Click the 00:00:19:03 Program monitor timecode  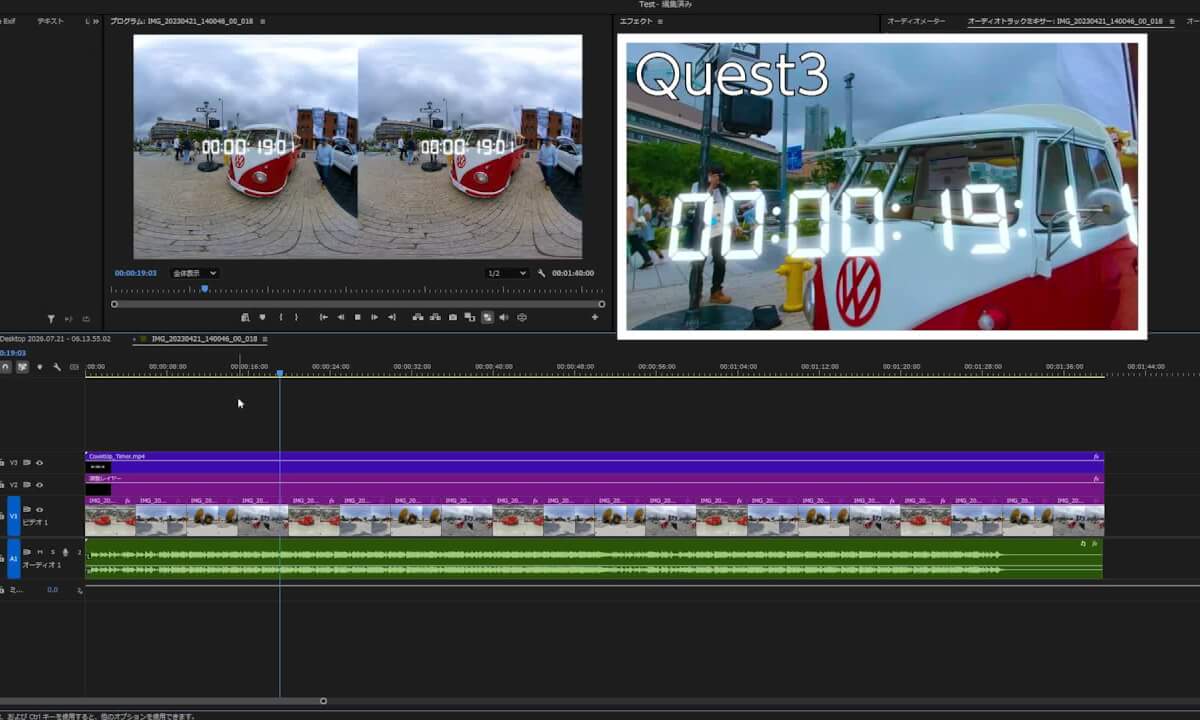tap(135, 273)
